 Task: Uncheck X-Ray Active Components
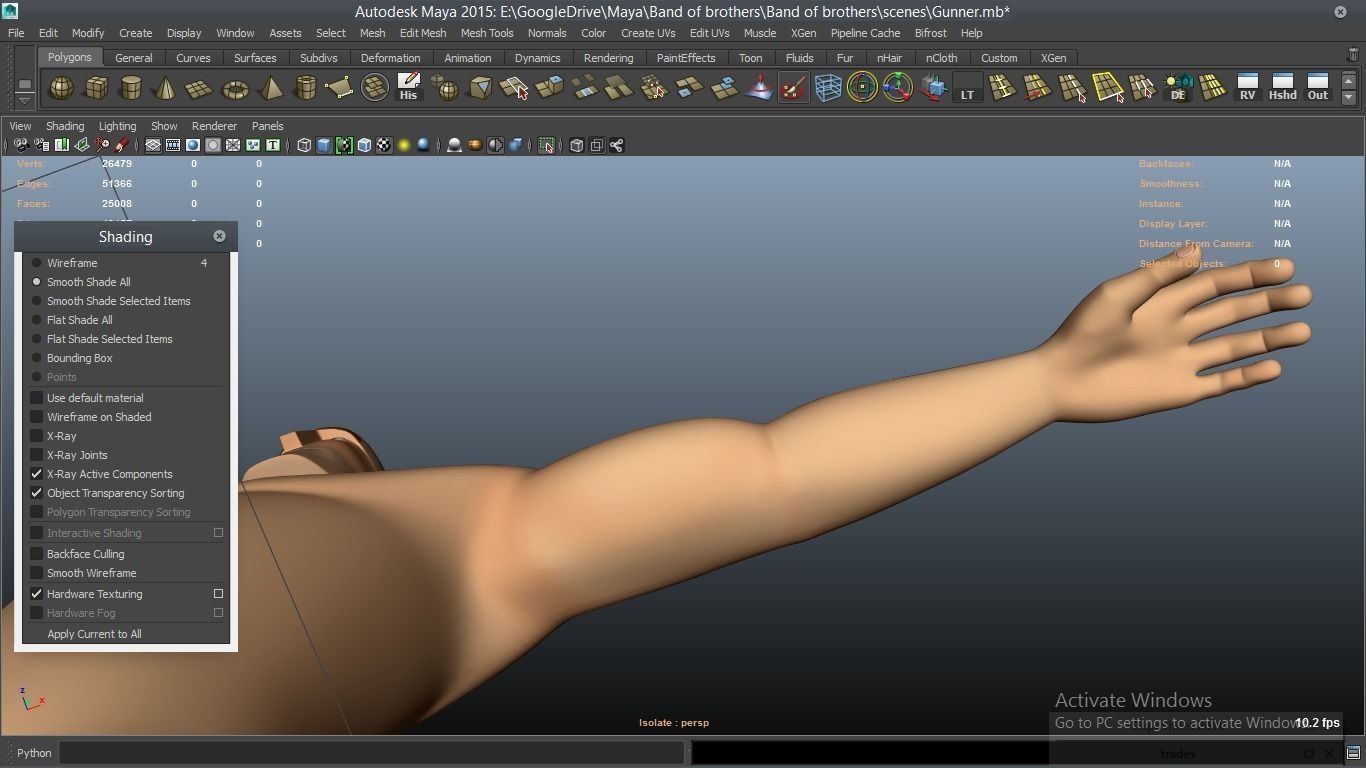pyautogui.click(x=37, y=474)
